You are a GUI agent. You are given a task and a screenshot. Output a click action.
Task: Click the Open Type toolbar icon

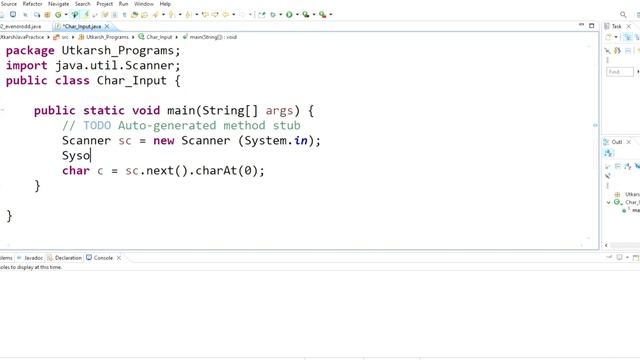[134, 15]
